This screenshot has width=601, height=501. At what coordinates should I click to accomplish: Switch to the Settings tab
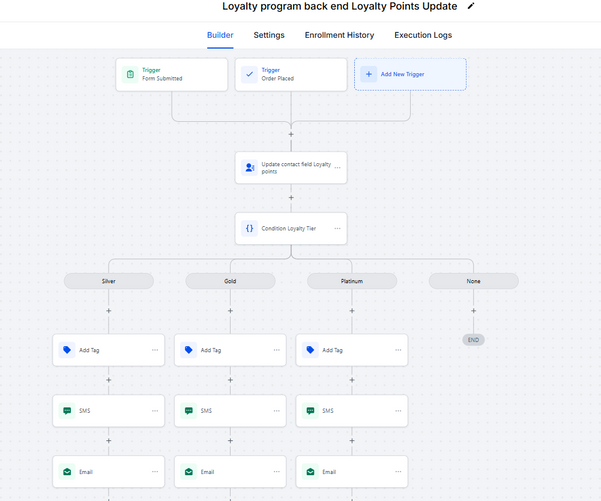268,35
